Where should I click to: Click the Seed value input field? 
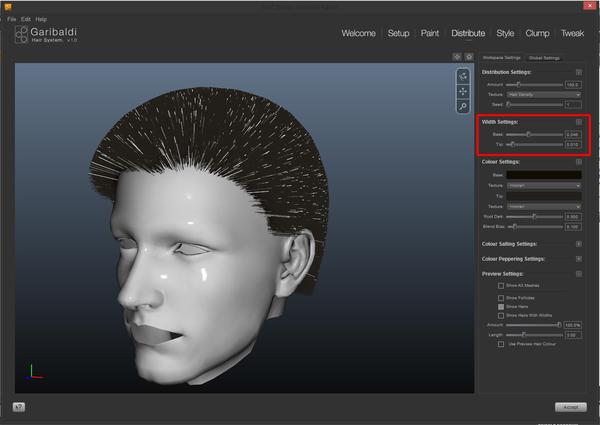[x=572, y=104]
